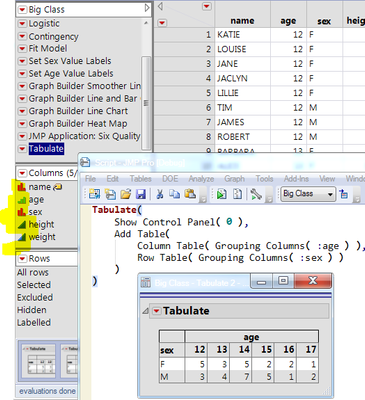Open the Logistic script red triangle menu

[x=22, y=24]
